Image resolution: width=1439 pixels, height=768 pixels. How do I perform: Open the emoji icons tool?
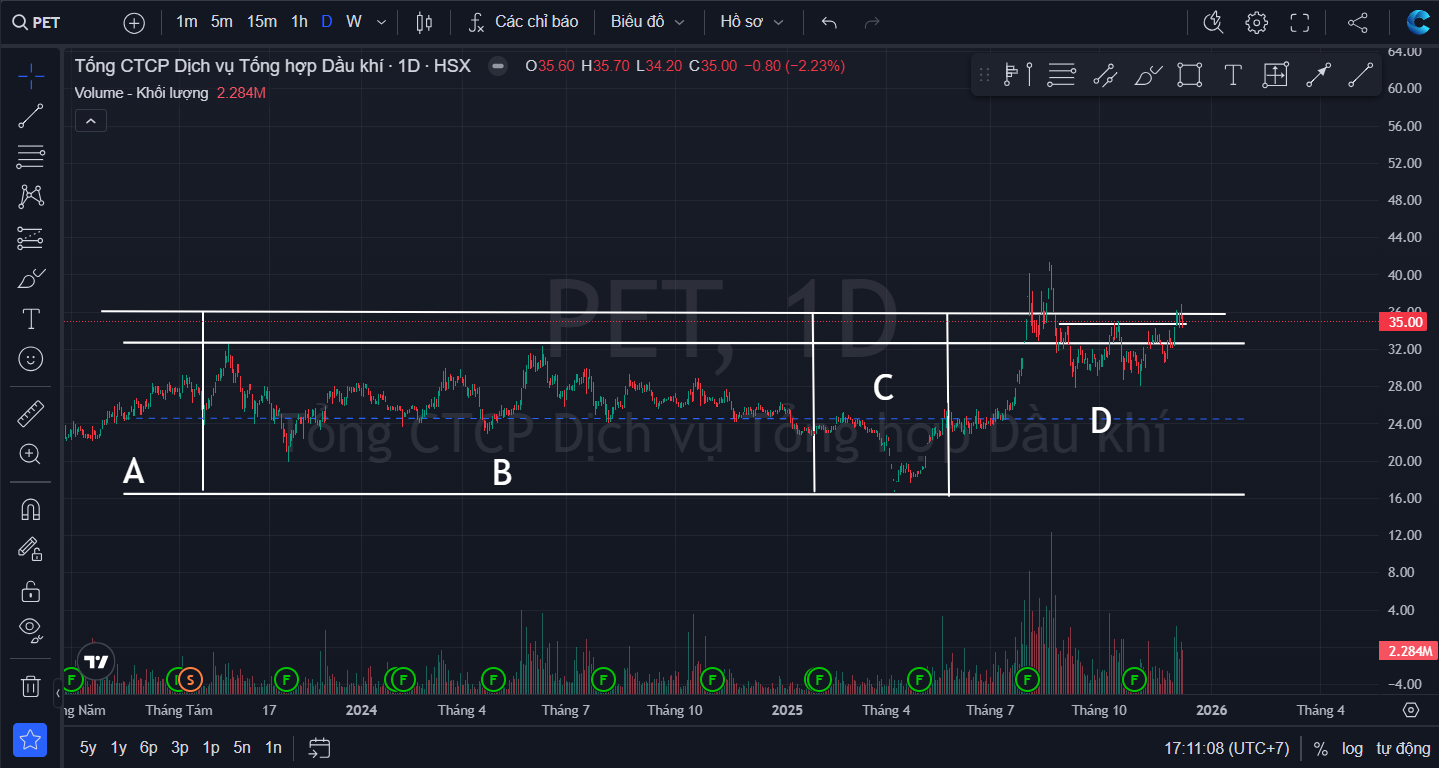31,359
